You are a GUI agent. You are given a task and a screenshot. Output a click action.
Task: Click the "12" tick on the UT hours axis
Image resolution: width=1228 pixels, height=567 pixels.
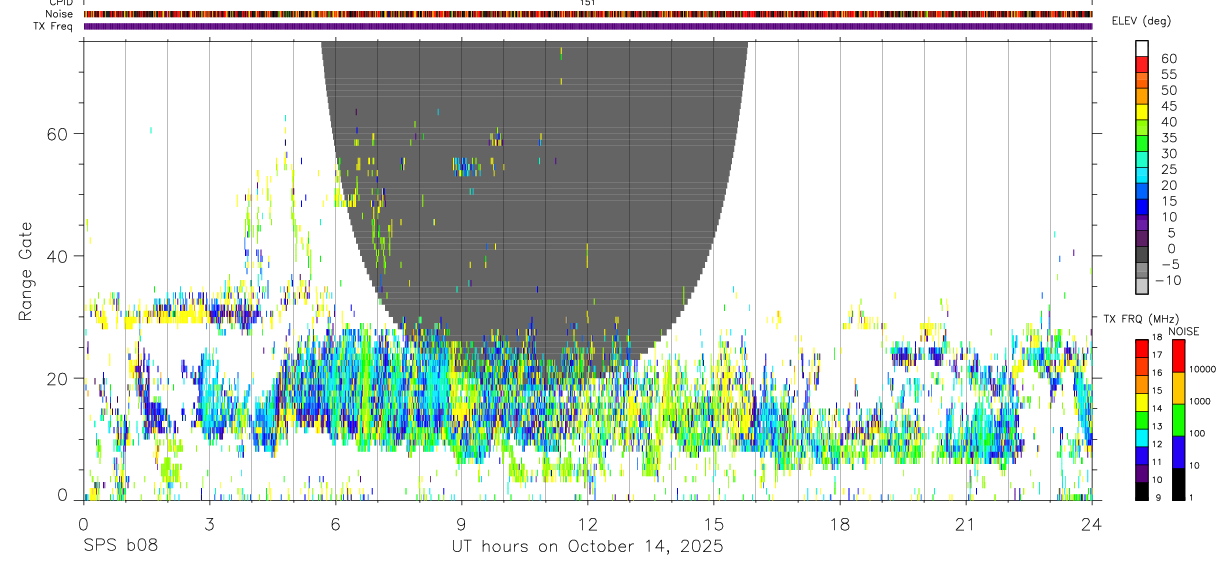(587, 524)
